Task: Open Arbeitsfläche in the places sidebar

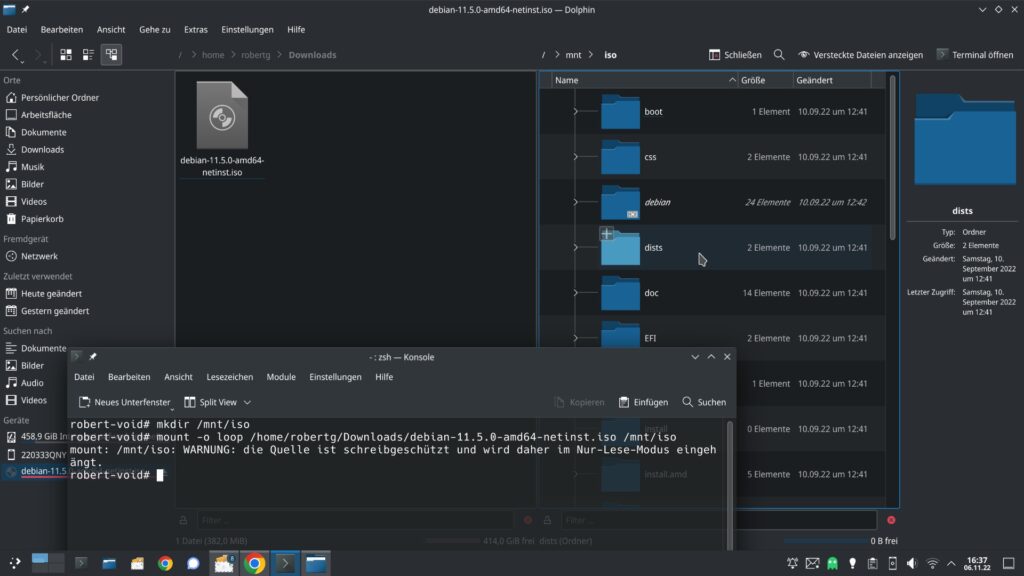Action: (x=39, y=115)
